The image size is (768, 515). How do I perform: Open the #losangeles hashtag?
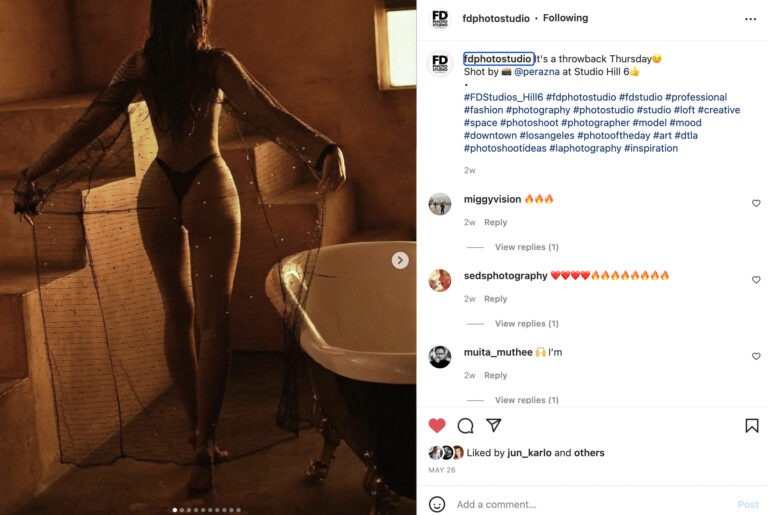coord(547,135)
